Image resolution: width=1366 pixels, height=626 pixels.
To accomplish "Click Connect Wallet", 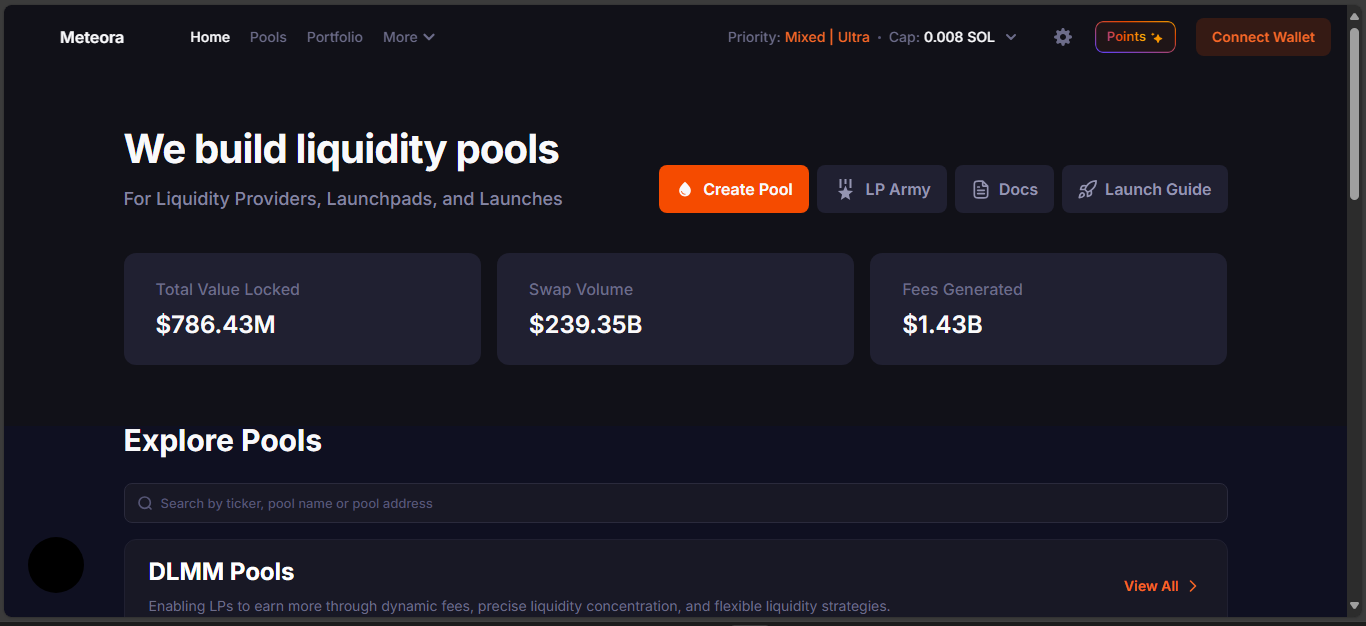I will 1263,37.
